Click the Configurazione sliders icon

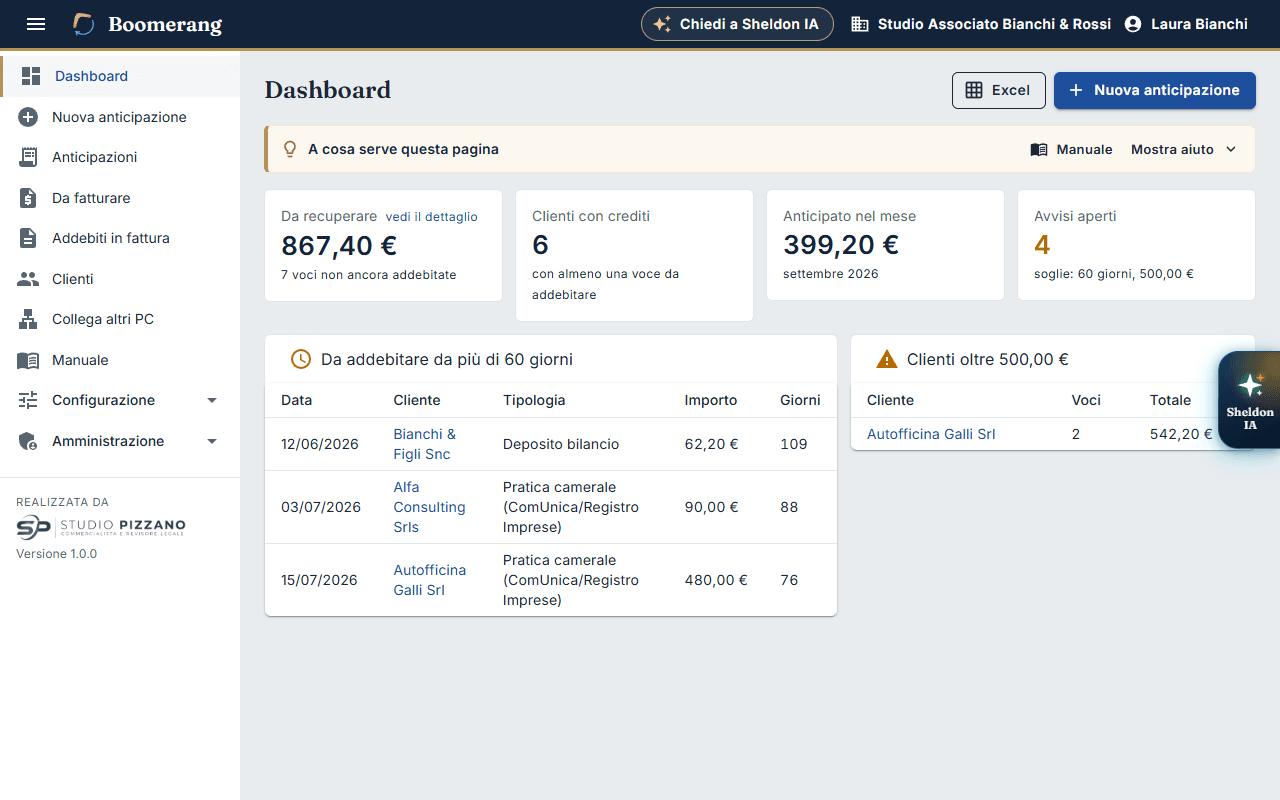[28, 400]
